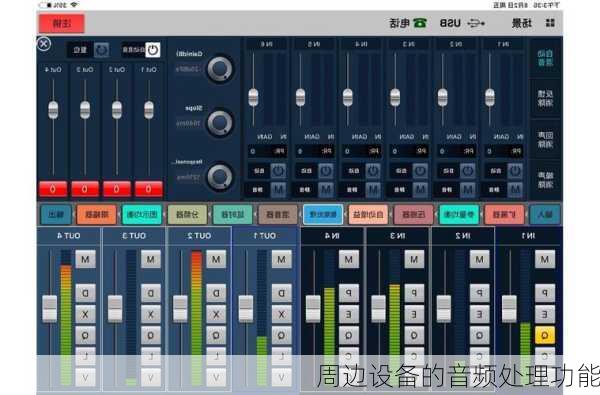Click the X button on OUT 1 strip
This screenshot has height=395, width=600.
[282, 315]
